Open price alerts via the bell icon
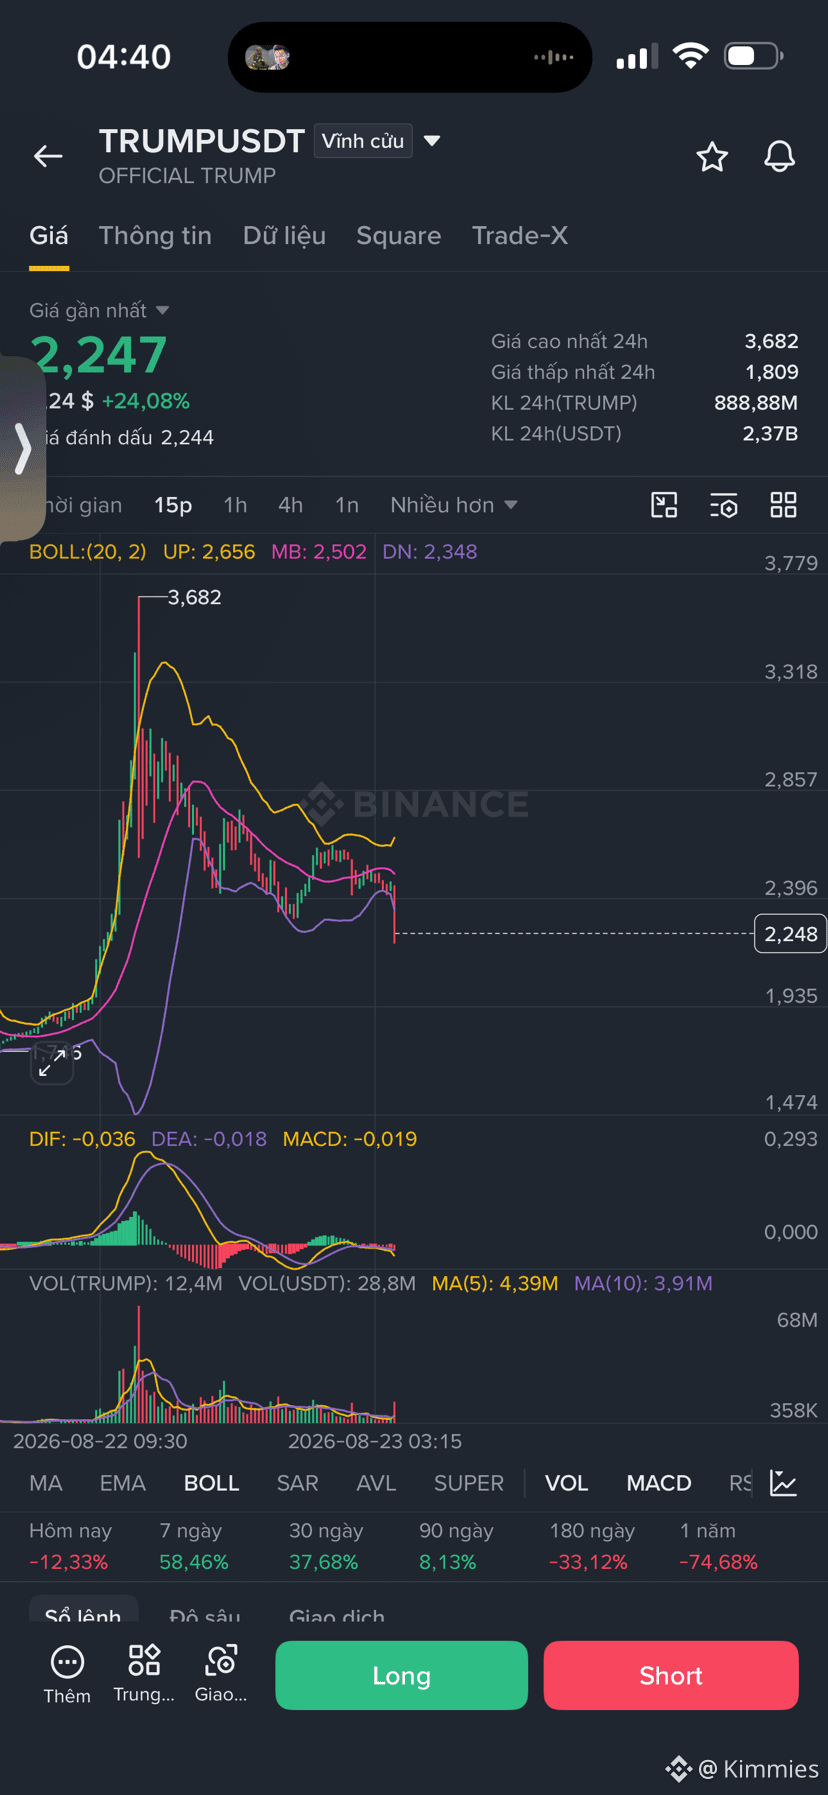The image size is (828, 1795). point(780,156)
